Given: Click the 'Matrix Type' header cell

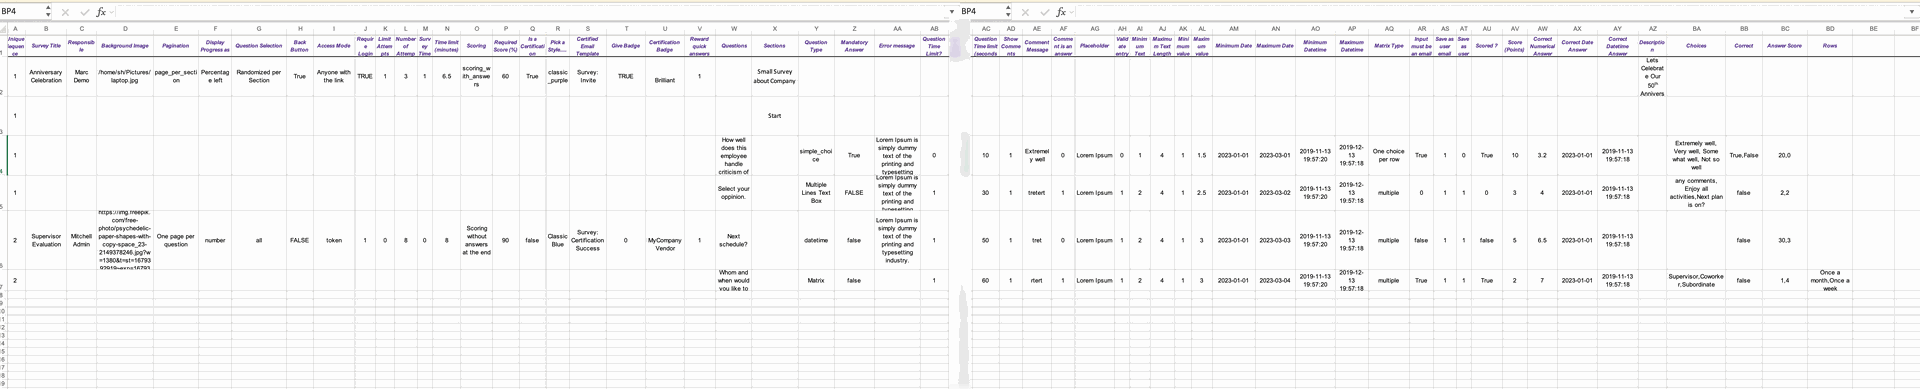Looking at the screenshot, I should point(1389,46).
